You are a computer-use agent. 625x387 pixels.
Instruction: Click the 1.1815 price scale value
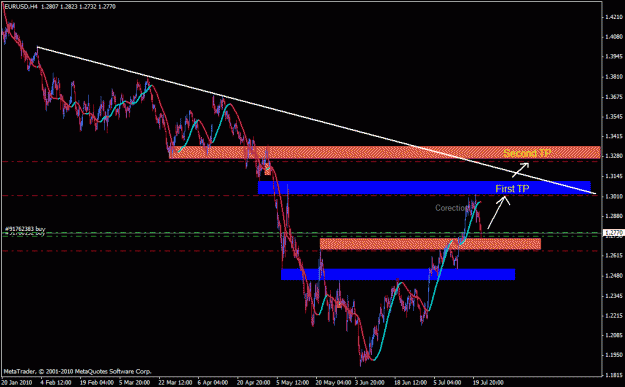(614, 375)
